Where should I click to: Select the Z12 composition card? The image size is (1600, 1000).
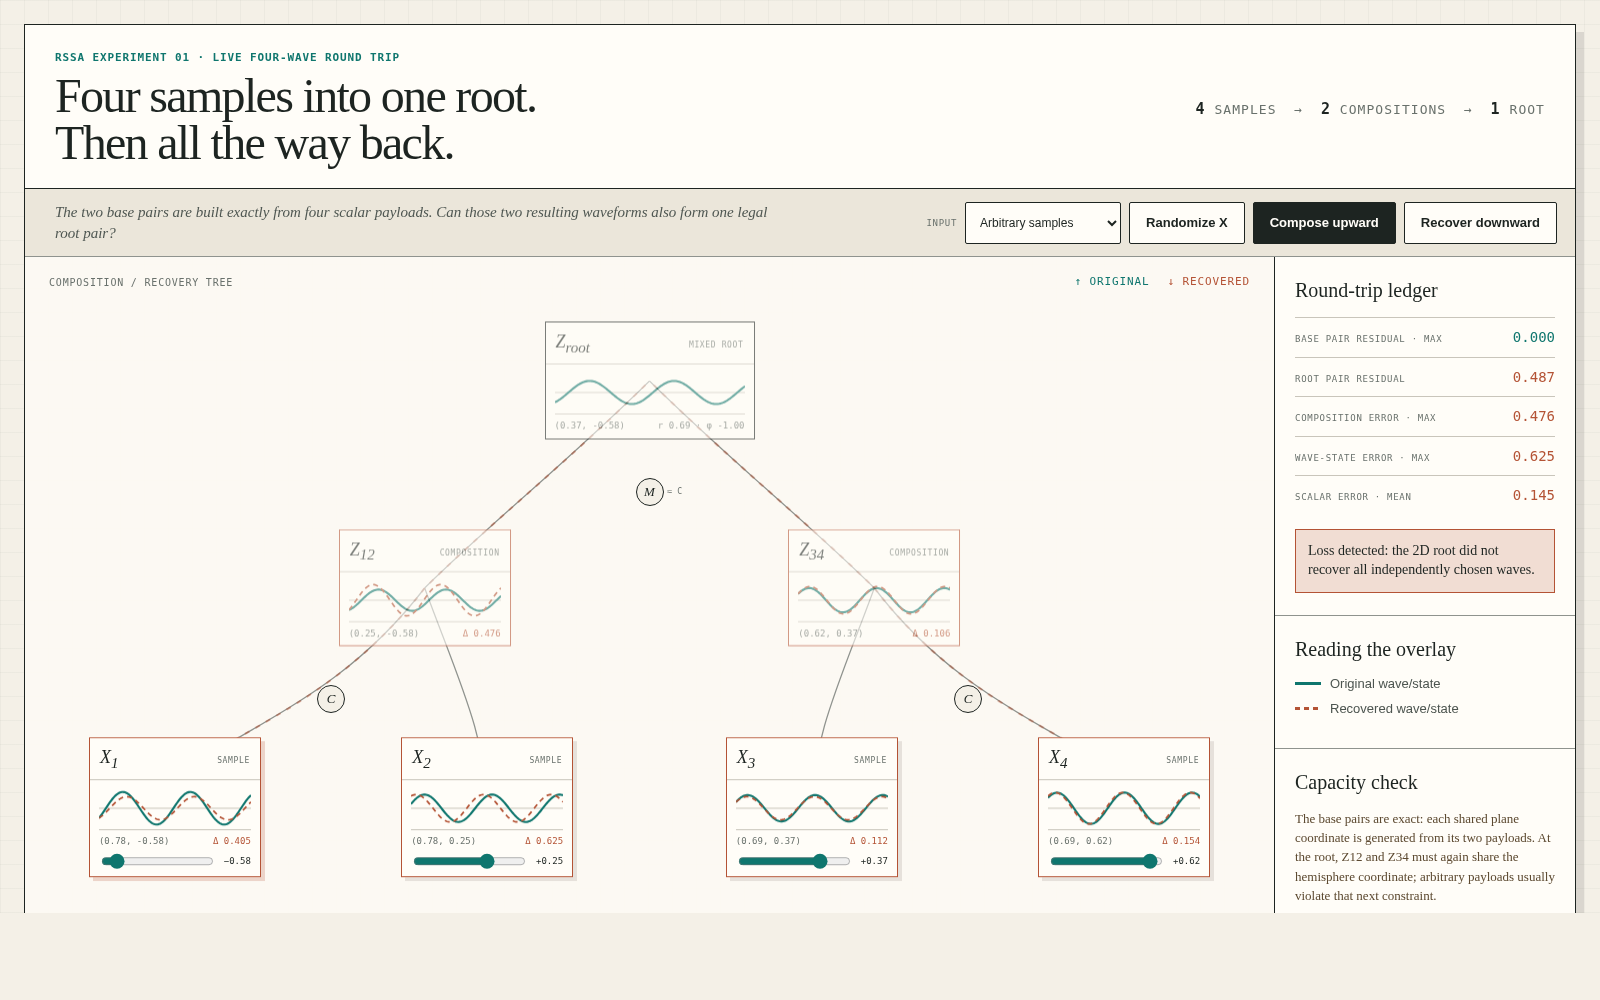point(425,588)
